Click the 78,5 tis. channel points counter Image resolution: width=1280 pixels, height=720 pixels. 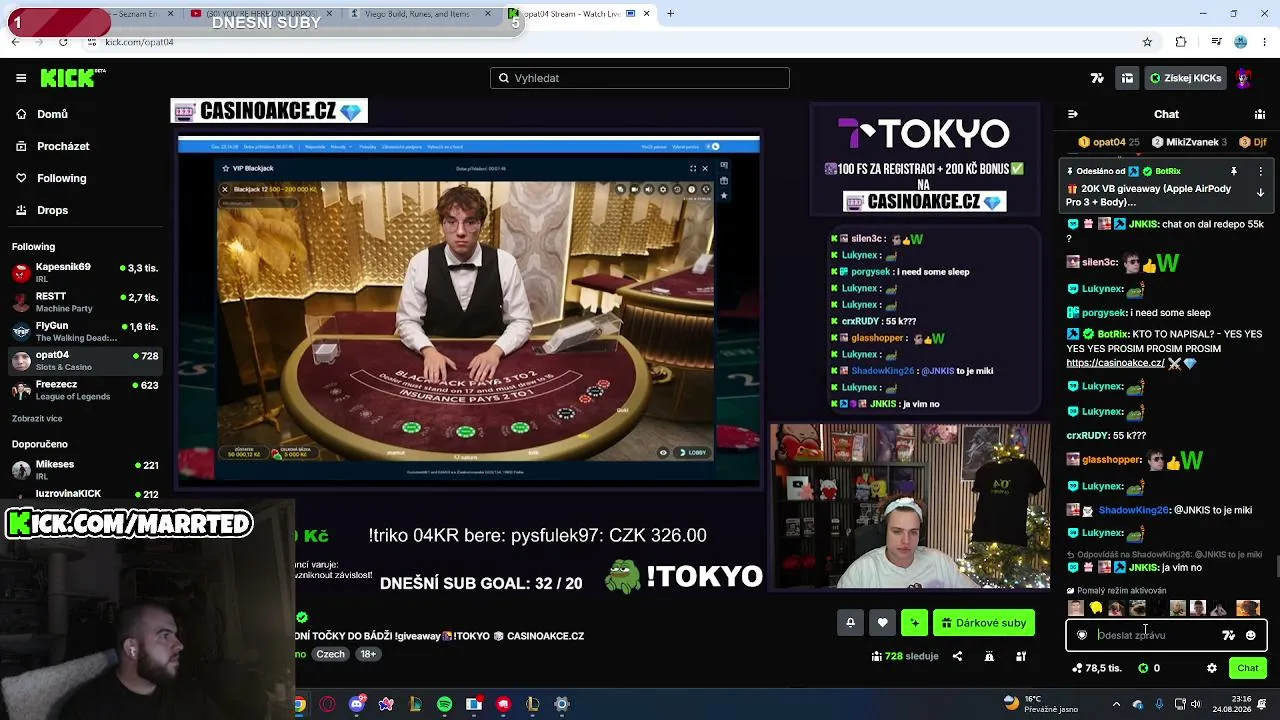click(x=1096, y=668)
